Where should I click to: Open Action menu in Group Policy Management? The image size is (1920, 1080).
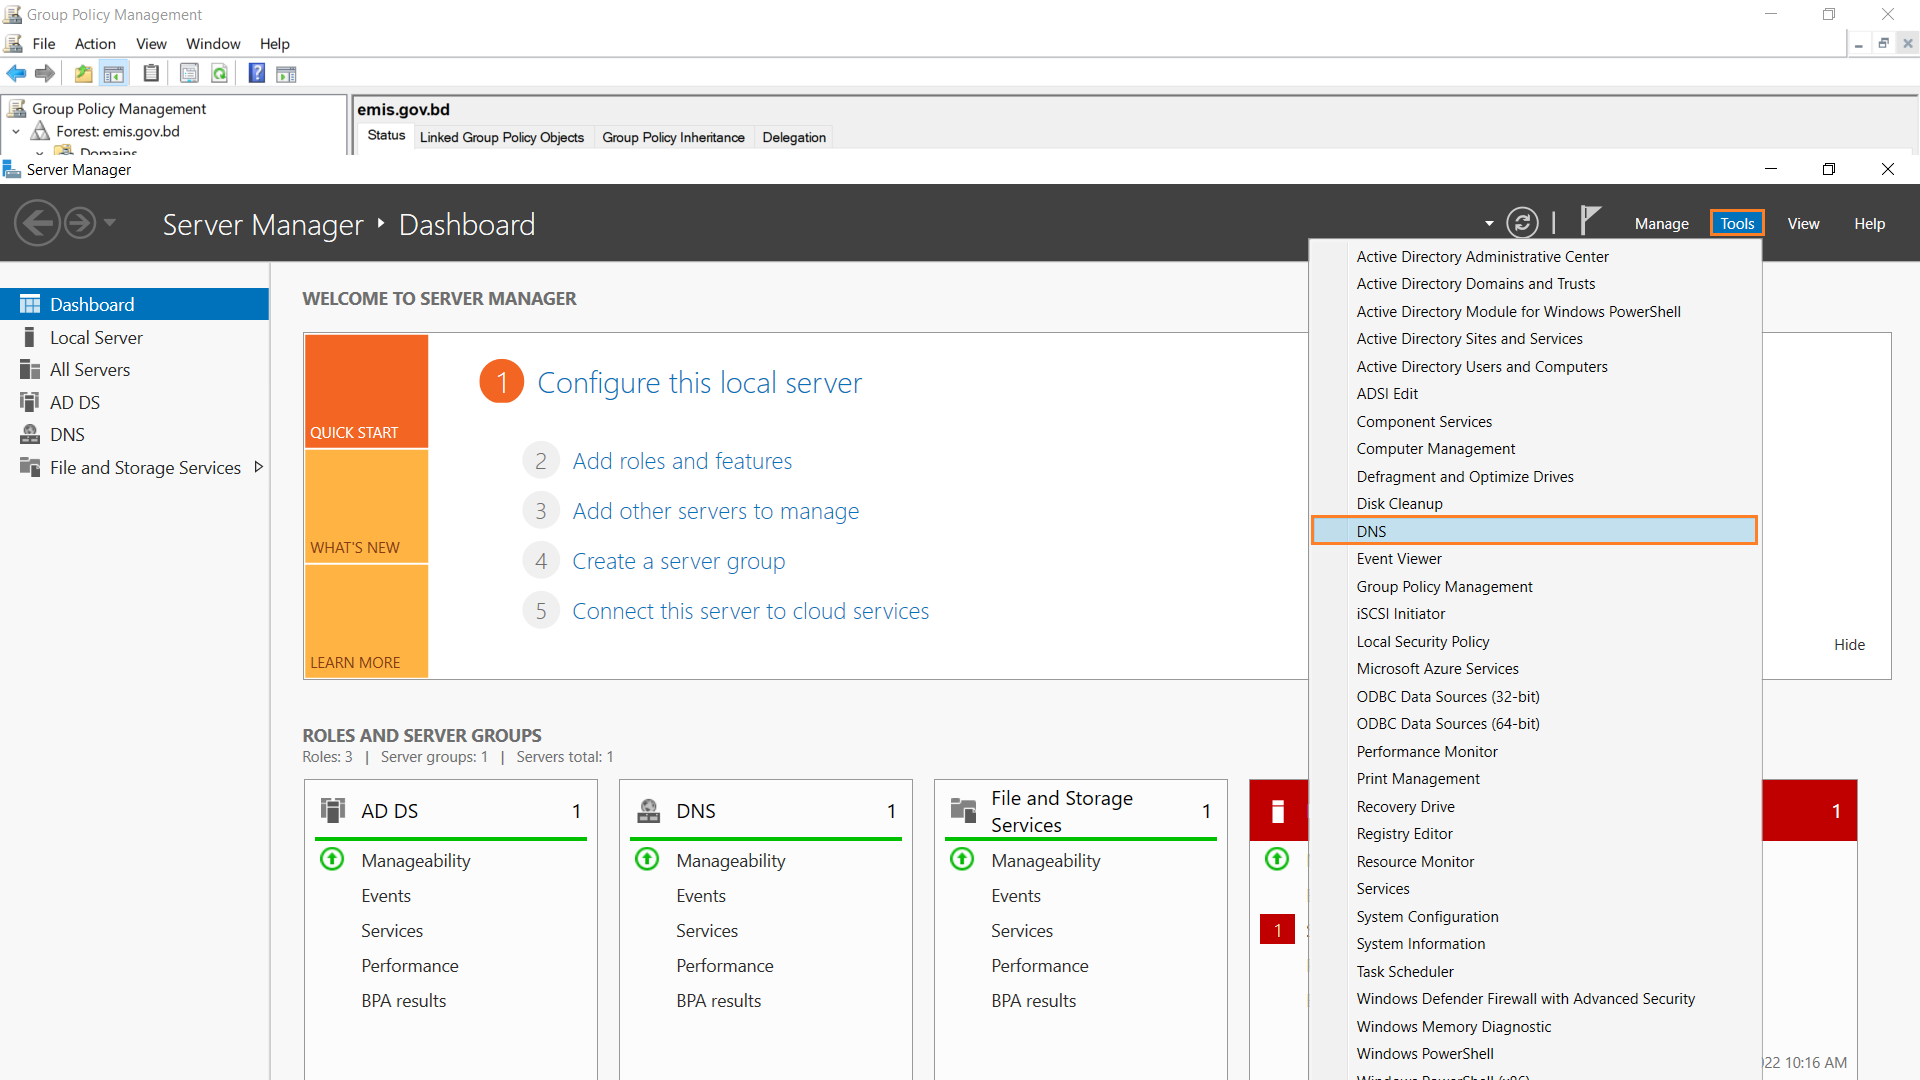[95, 44]
